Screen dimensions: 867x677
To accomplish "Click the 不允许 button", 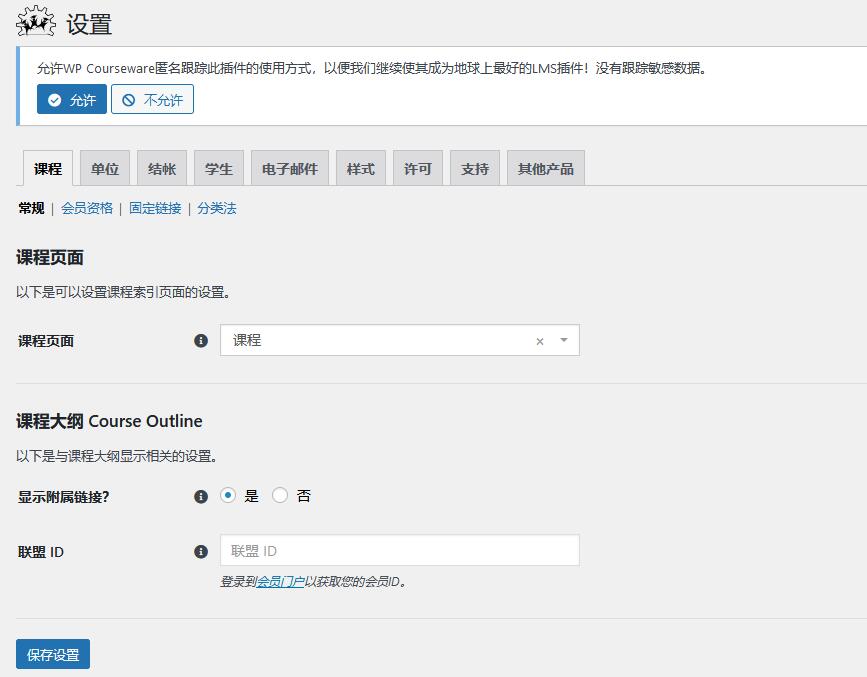I will point(152,100).
